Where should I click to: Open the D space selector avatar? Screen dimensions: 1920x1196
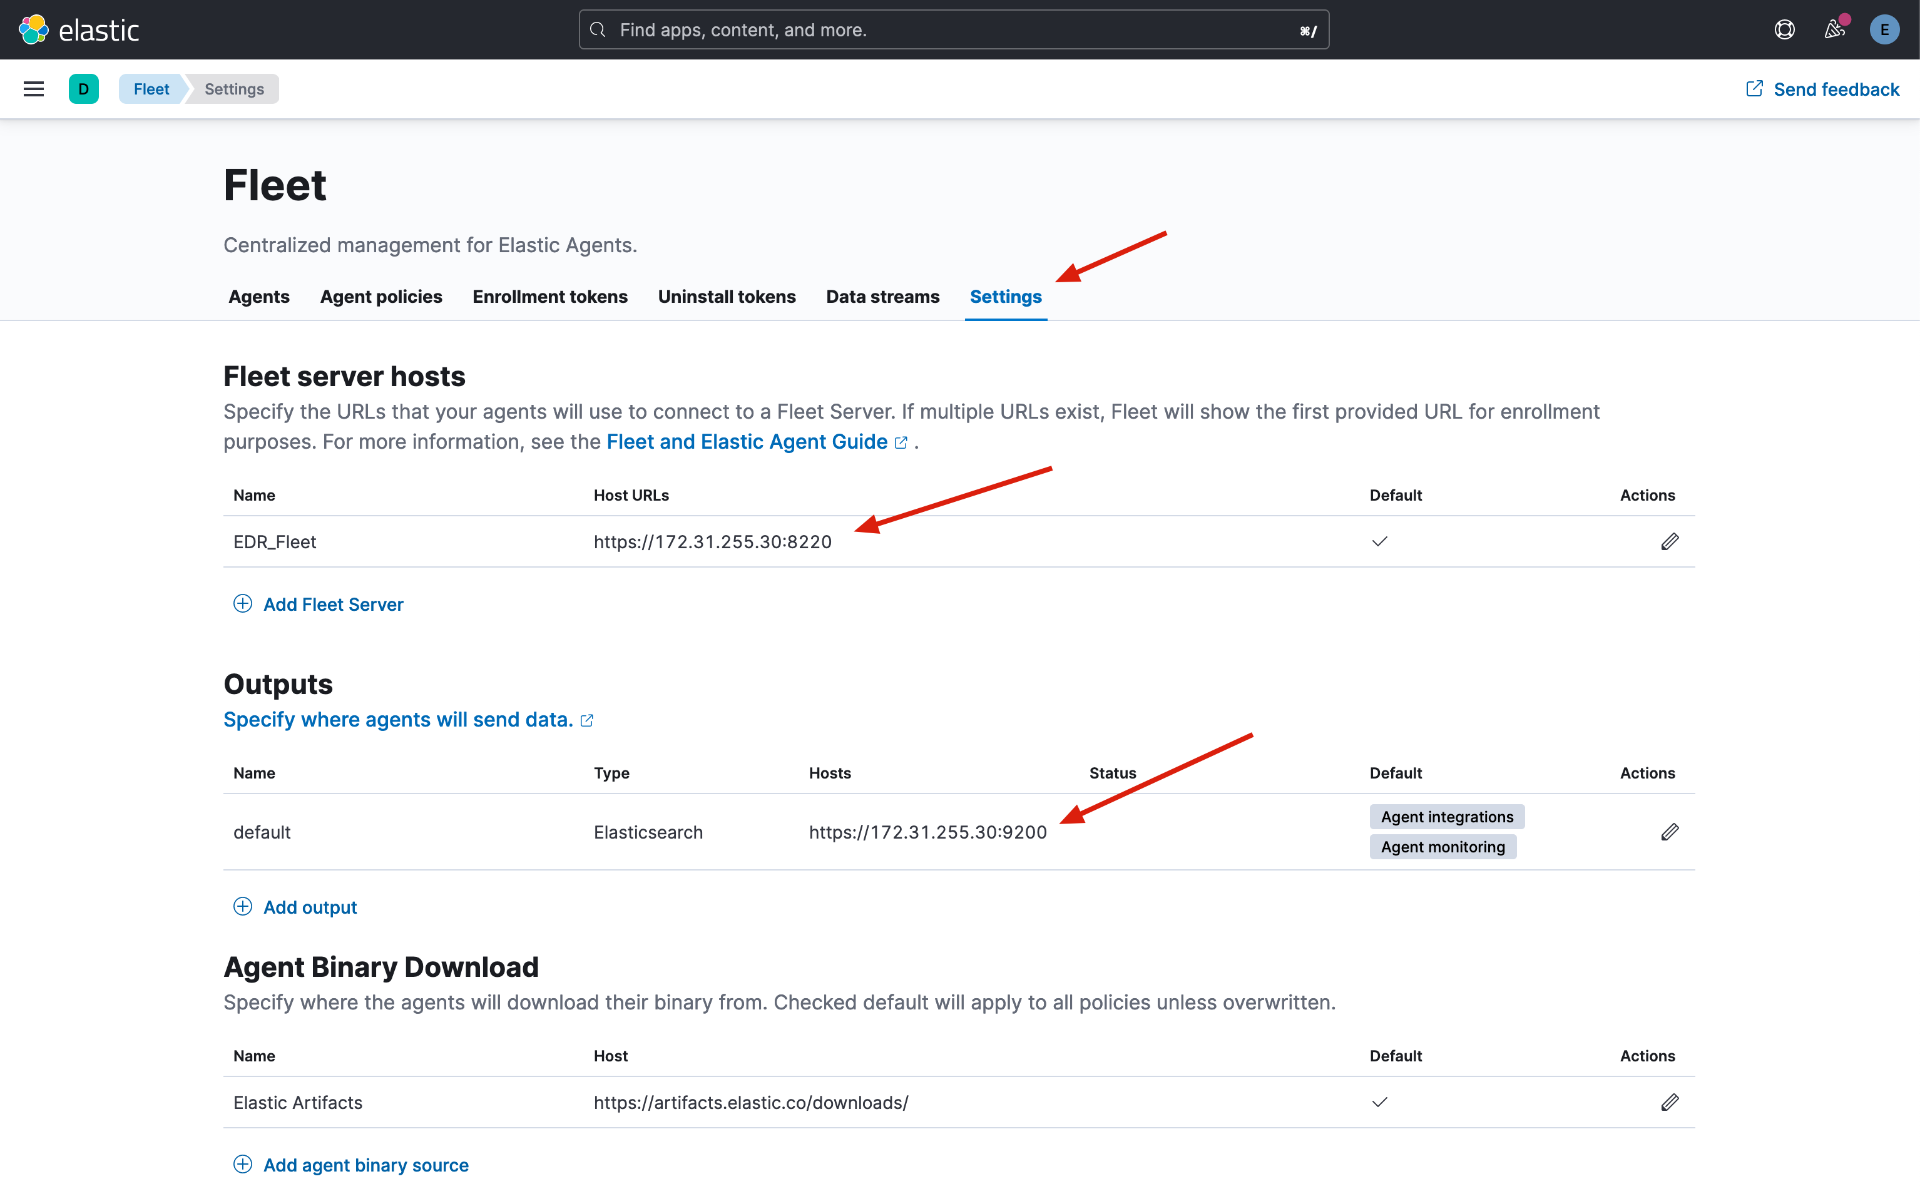click(84, 89)
